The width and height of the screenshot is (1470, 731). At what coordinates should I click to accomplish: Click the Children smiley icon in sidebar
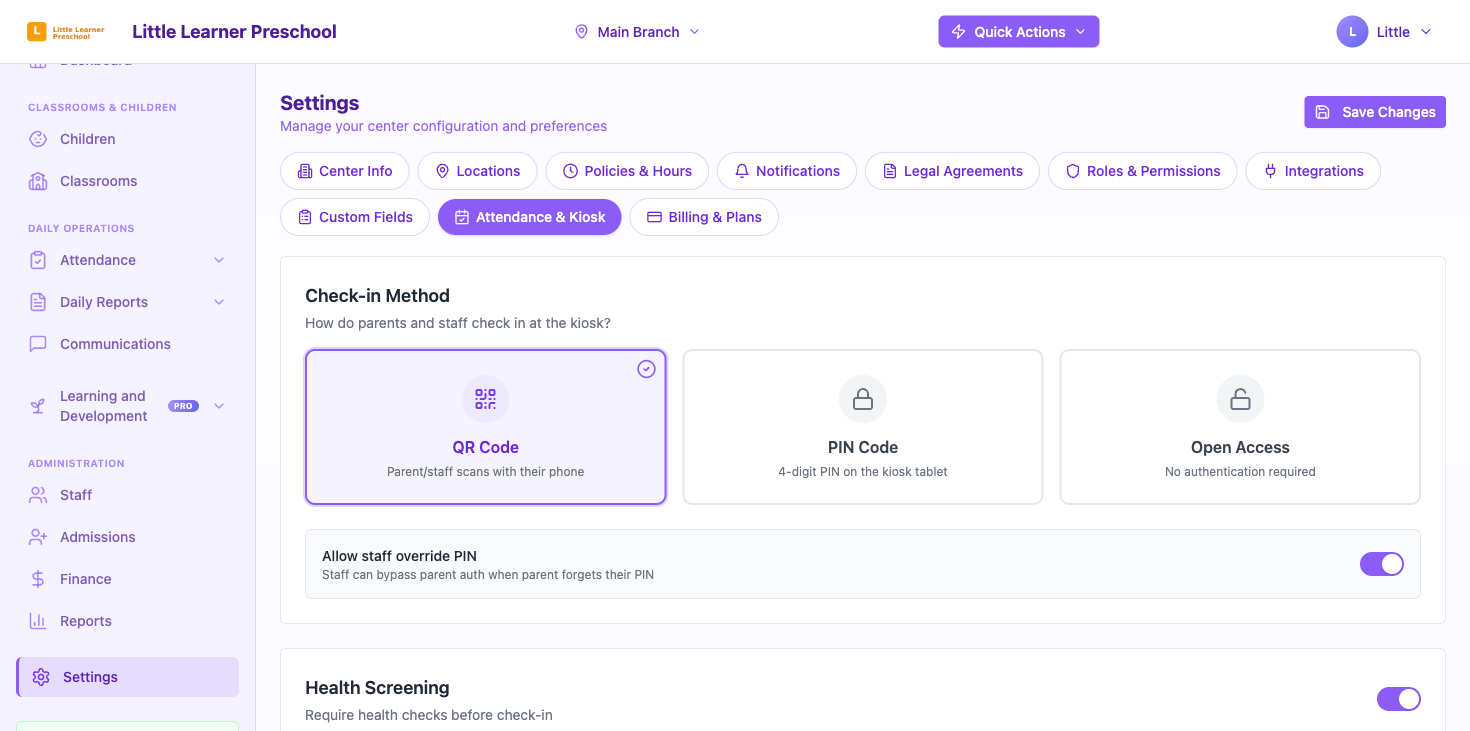coord(38,139)
